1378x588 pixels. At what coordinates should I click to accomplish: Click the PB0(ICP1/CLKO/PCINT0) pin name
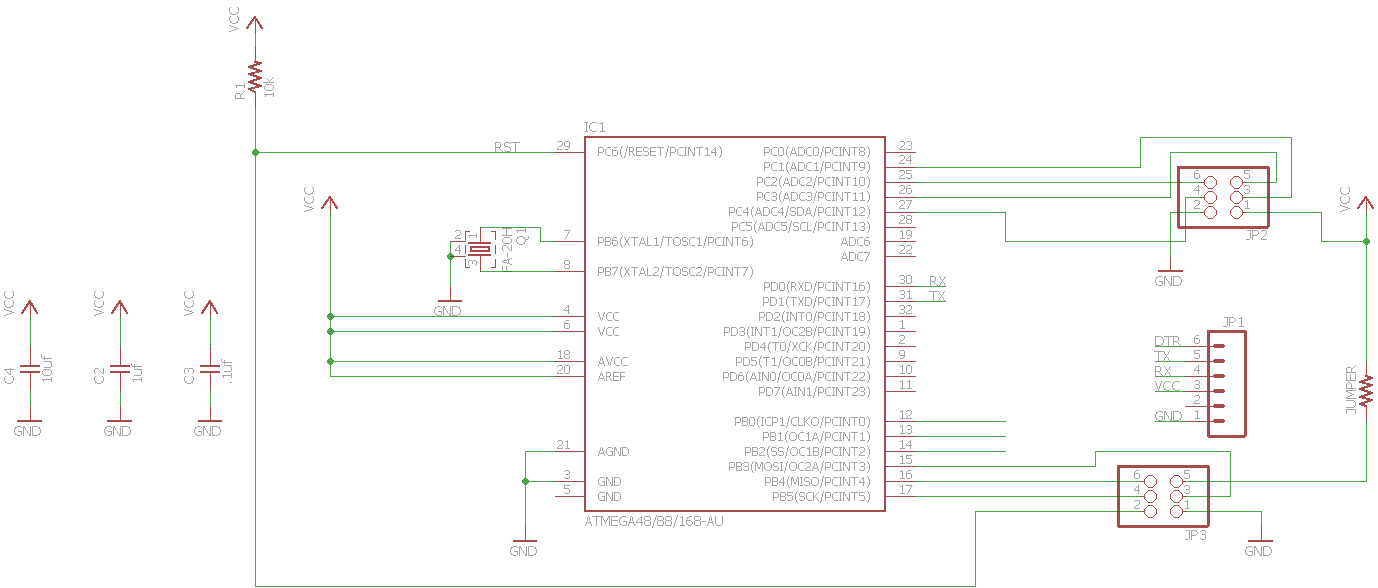pos(802,422)
